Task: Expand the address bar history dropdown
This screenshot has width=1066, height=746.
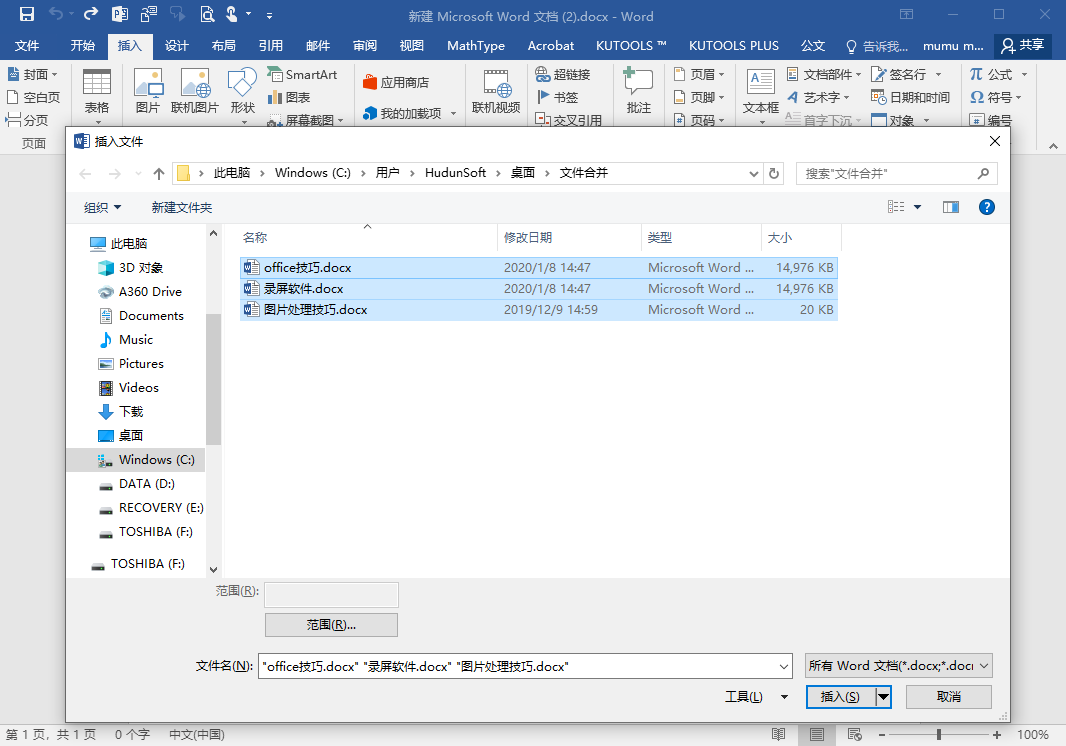Action: point(753,173)
